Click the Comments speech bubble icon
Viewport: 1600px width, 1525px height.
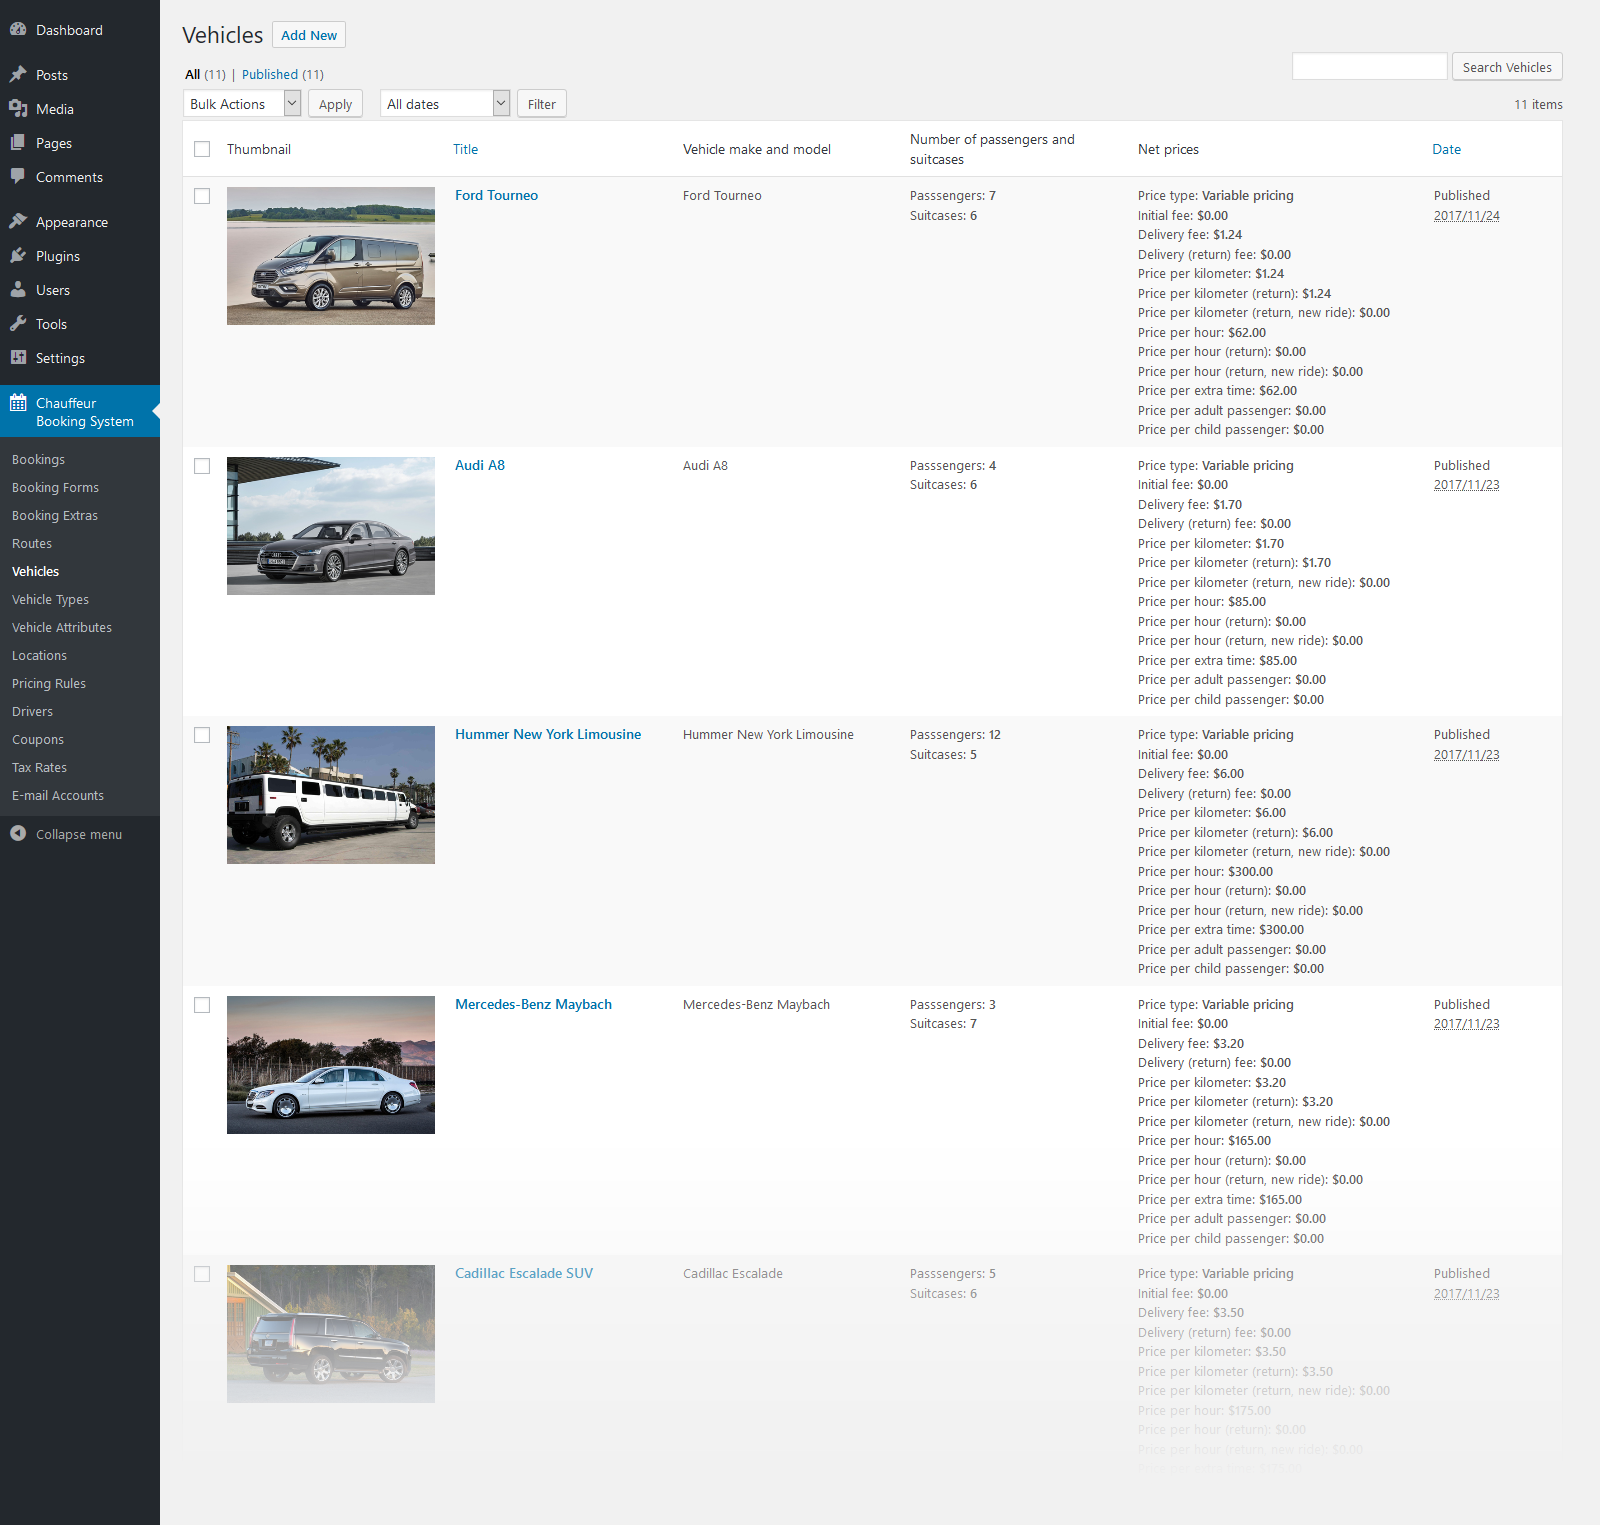tap(18, 177)
